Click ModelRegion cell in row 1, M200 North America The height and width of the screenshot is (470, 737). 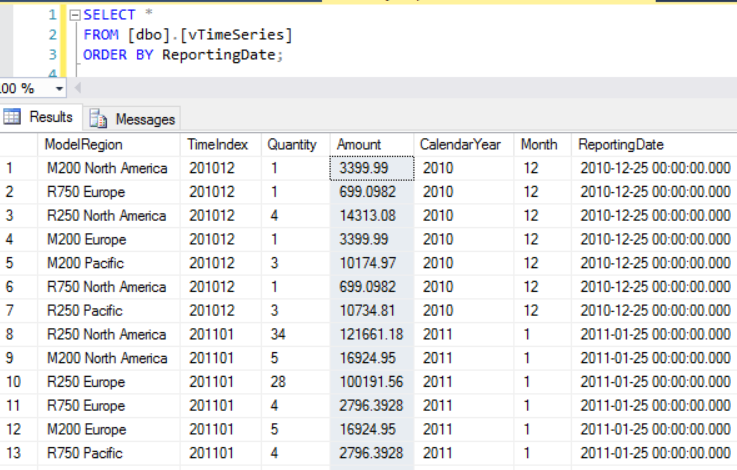pos(109,168)
